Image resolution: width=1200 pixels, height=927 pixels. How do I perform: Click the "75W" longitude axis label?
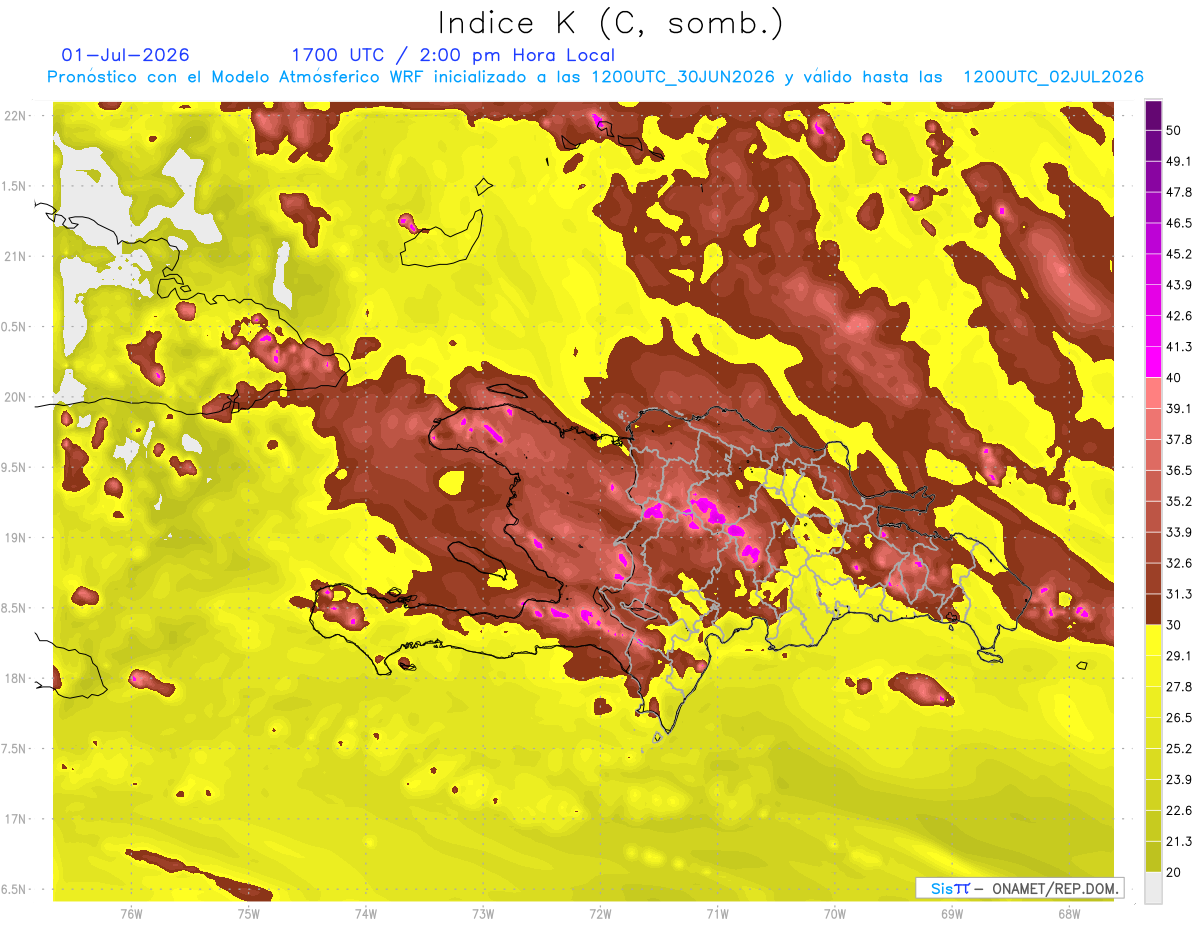tap(249, 914)
